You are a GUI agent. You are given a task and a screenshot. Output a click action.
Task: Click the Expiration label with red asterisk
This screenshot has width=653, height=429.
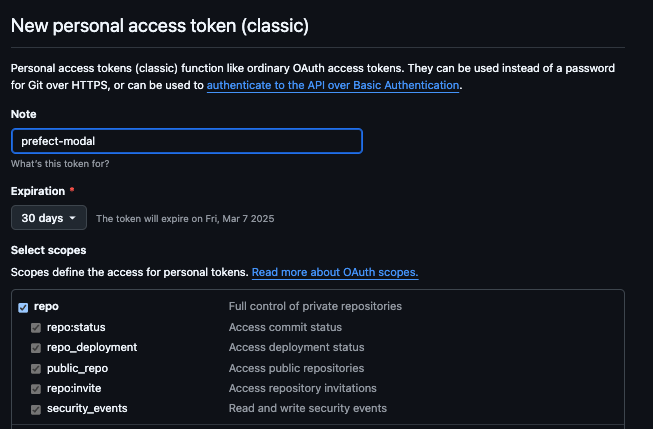tap(42, 191)
